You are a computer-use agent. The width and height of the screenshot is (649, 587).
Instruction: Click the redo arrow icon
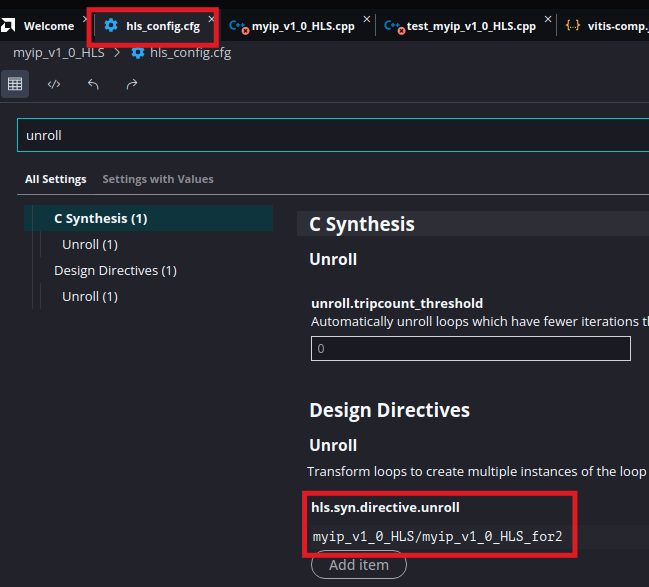[132, 84]
